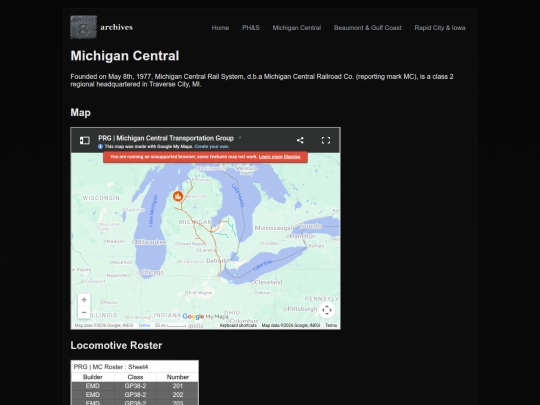
Task: Click 'Learn more' in browser warning
Action: (x=270, y=157)
